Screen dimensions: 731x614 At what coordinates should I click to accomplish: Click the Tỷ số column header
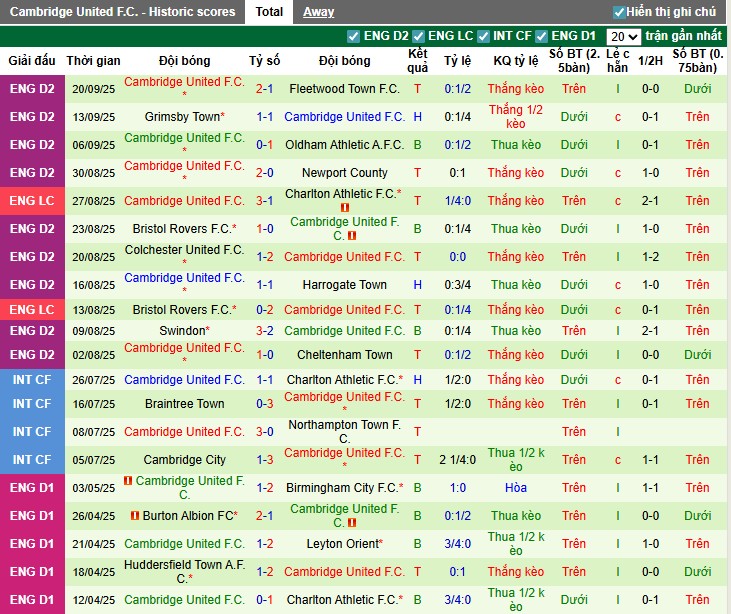pos(264,61)
